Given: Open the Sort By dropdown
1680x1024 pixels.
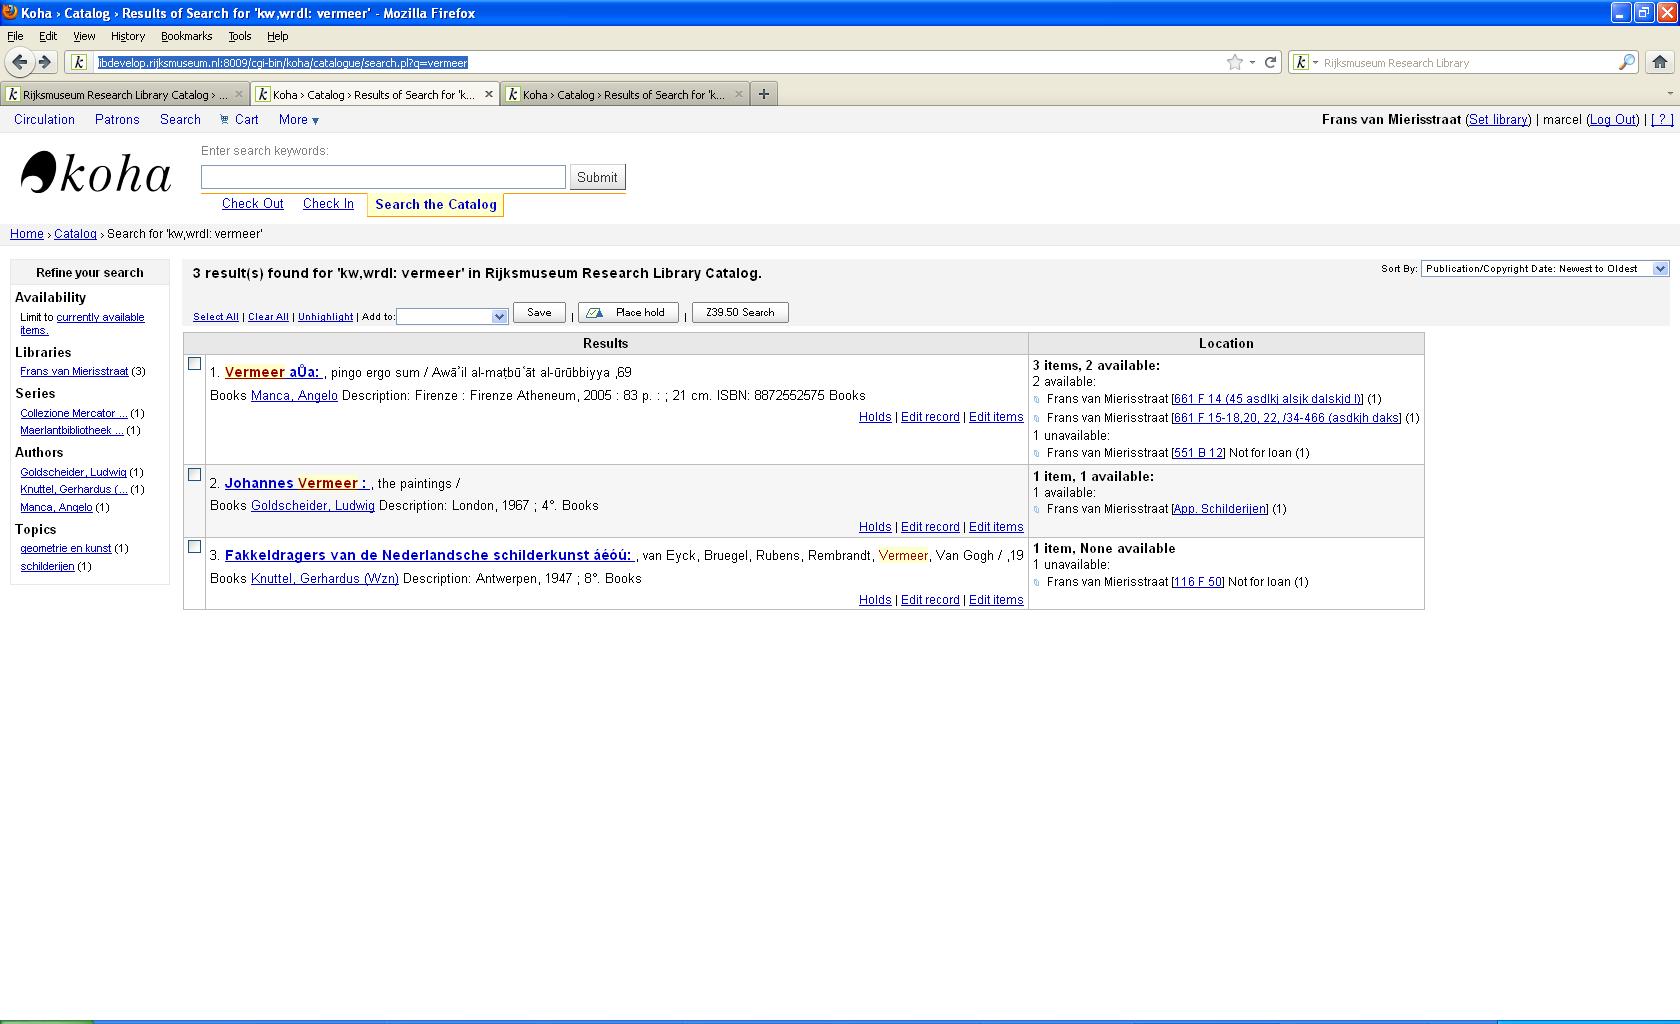Looking at the screenshot, I should tap(1544, 269).
